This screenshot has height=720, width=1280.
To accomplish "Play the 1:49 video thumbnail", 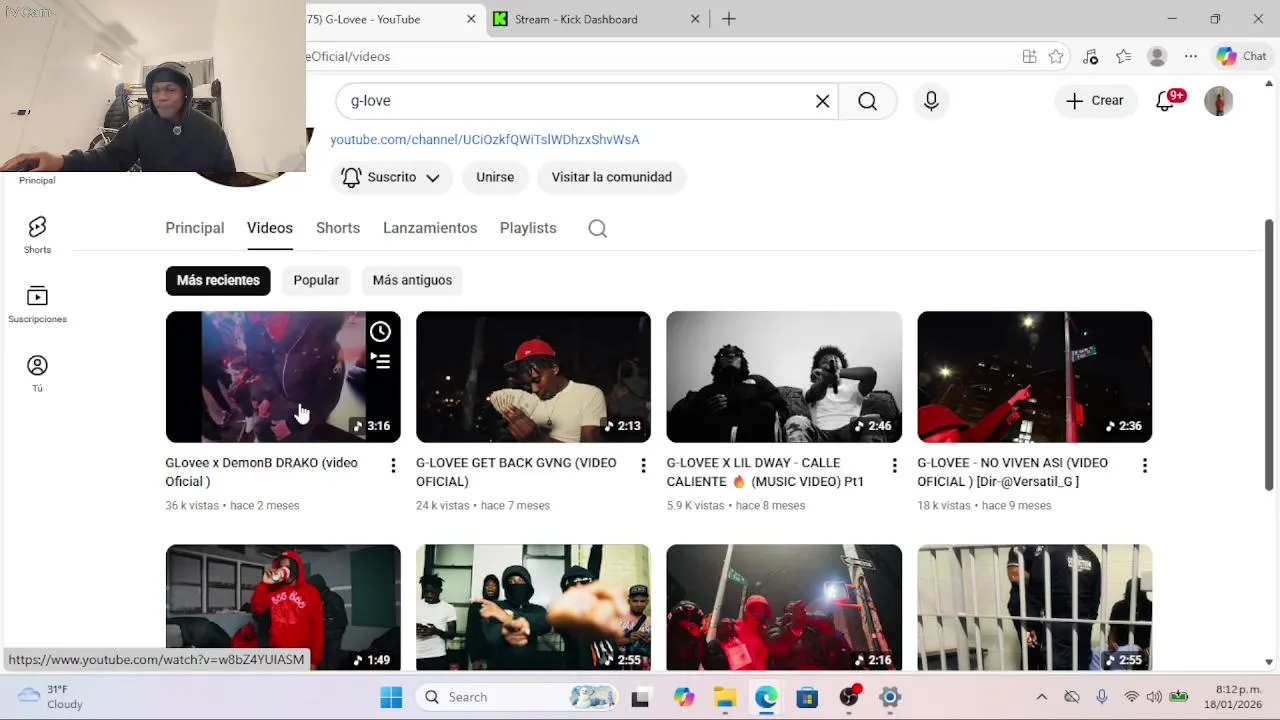I will pos(283,607).
